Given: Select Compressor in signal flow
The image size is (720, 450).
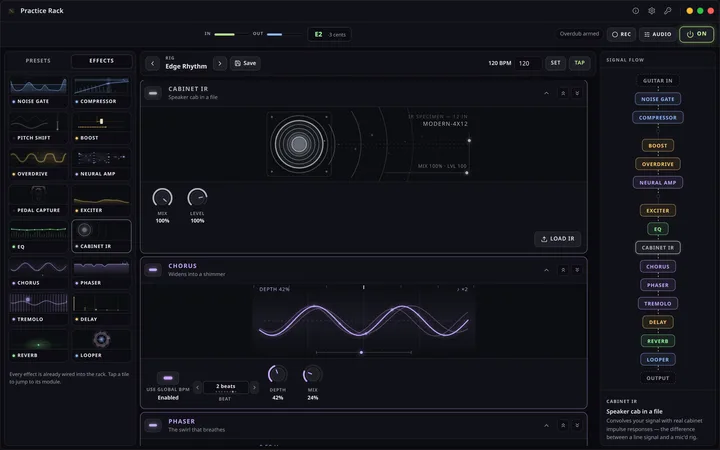Looking at the screenshot, I should (x=658, y=118).
